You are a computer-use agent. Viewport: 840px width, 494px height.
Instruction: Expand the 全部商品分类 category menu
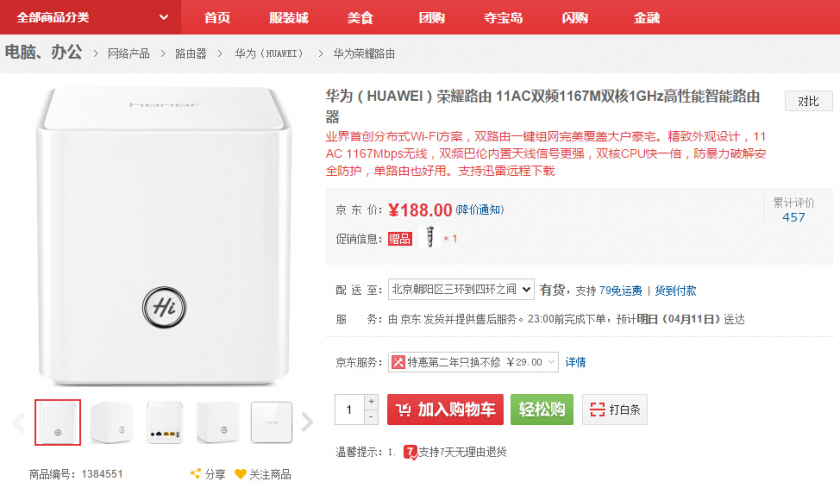tap(91, 17)
